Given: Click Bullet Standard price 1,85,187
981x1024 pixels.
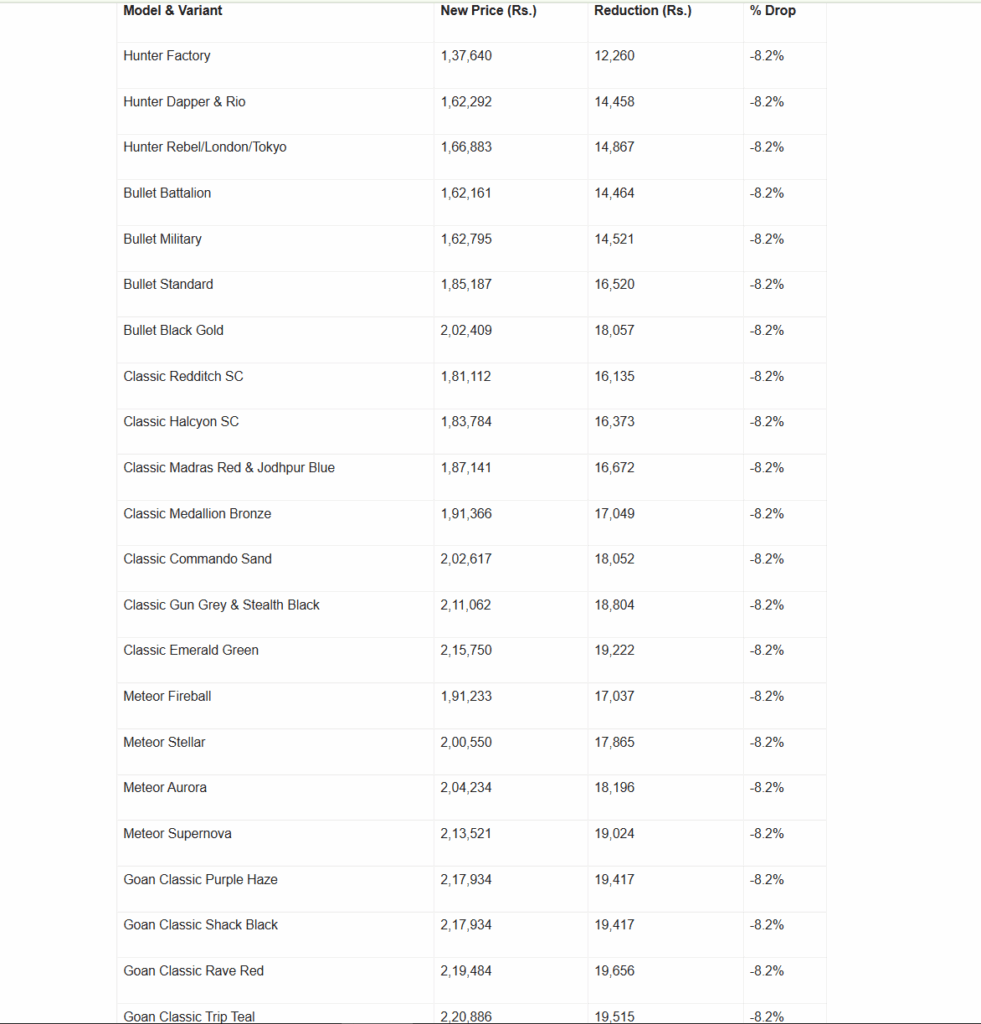Looking at the screenshot, I should [466, 284].
